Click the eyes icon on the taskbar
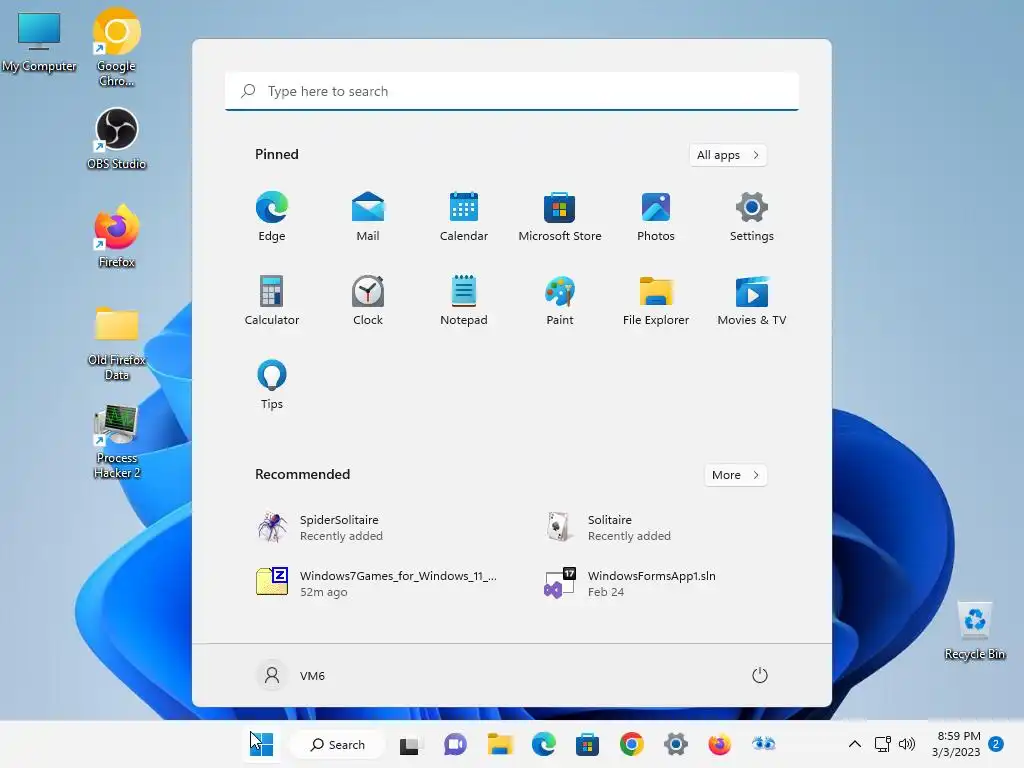Viewport: 1024px width, 768px height. (x=763, y=744)
